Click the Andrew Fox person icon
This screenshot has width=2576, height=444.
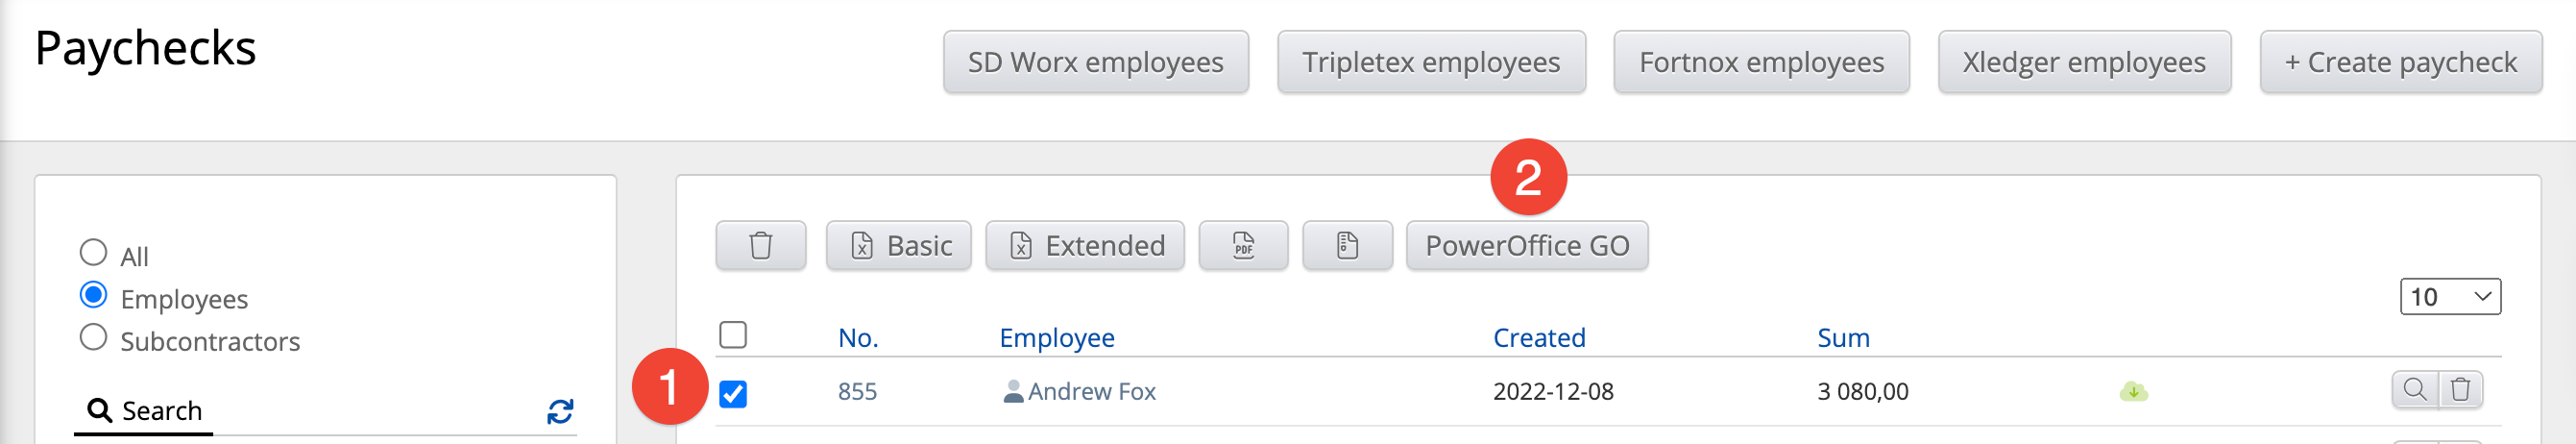click(x=1012, y=391)
